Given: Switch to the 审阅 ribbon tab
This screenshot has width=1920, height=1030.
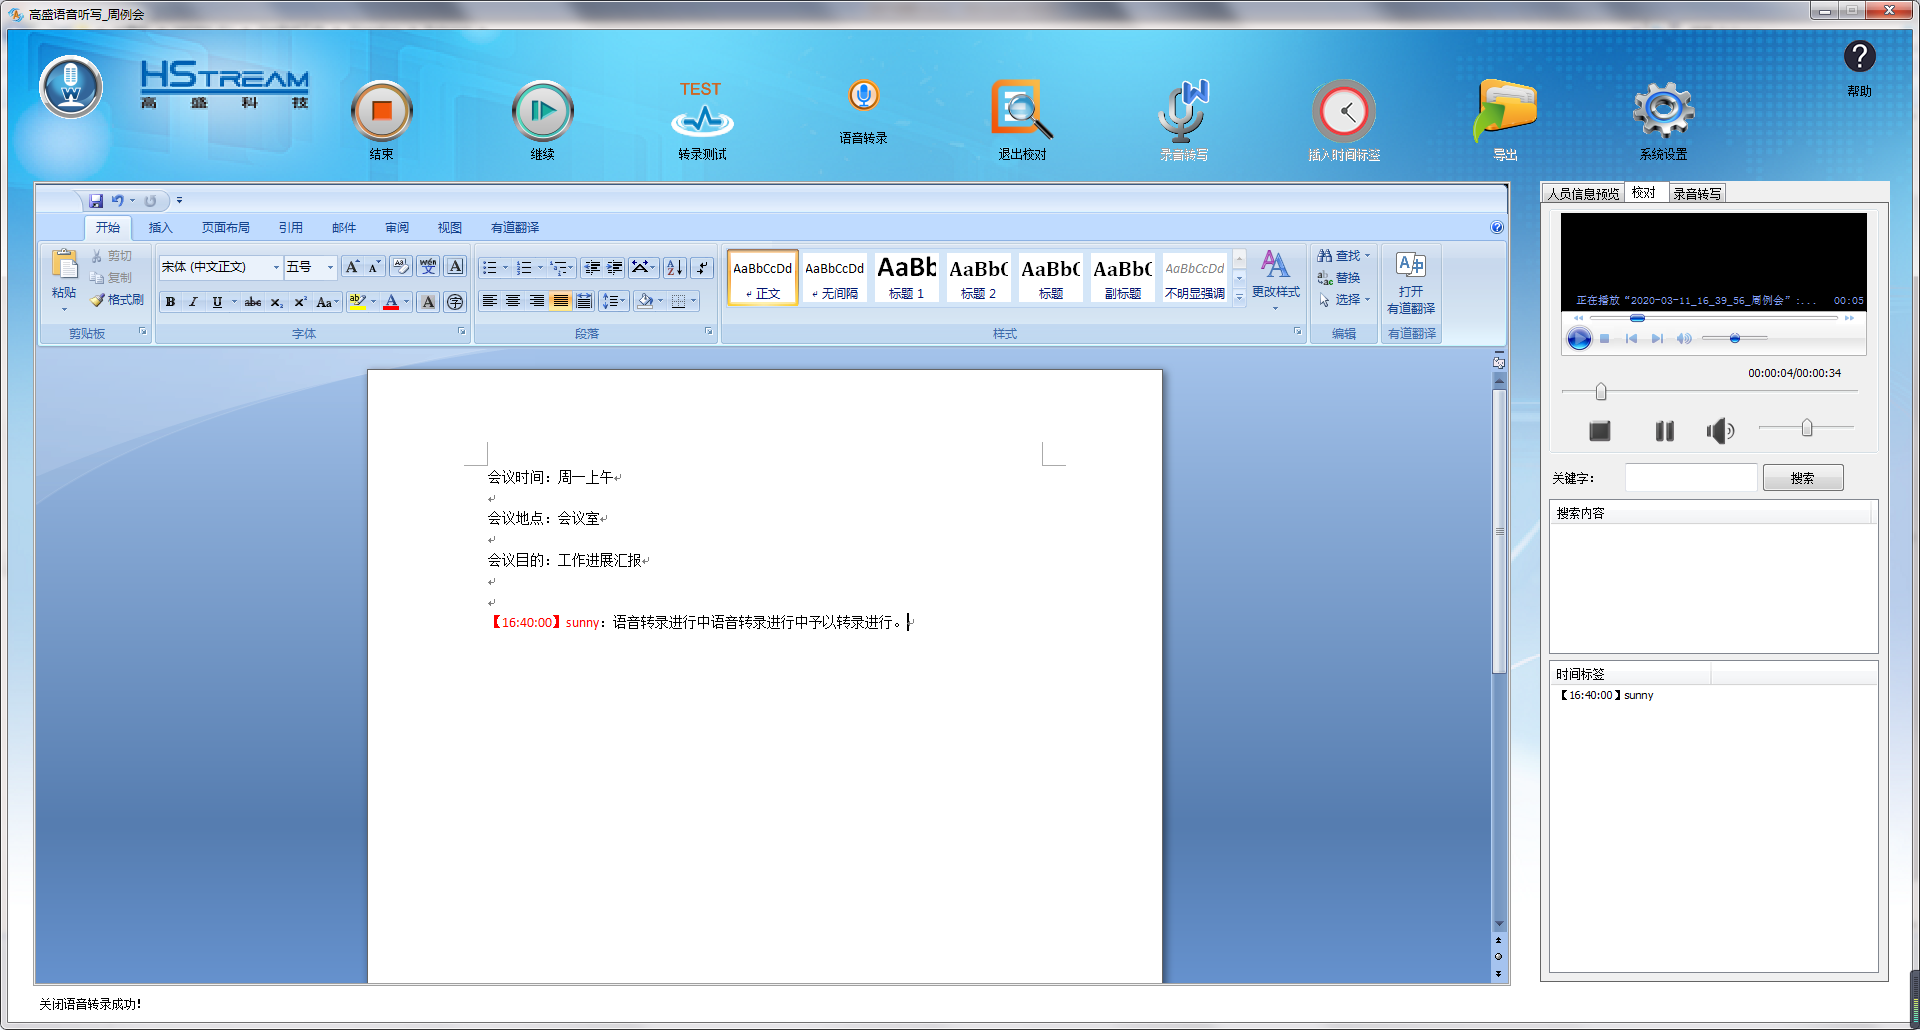Looking at the screenshot, I should tap(397, 228).
